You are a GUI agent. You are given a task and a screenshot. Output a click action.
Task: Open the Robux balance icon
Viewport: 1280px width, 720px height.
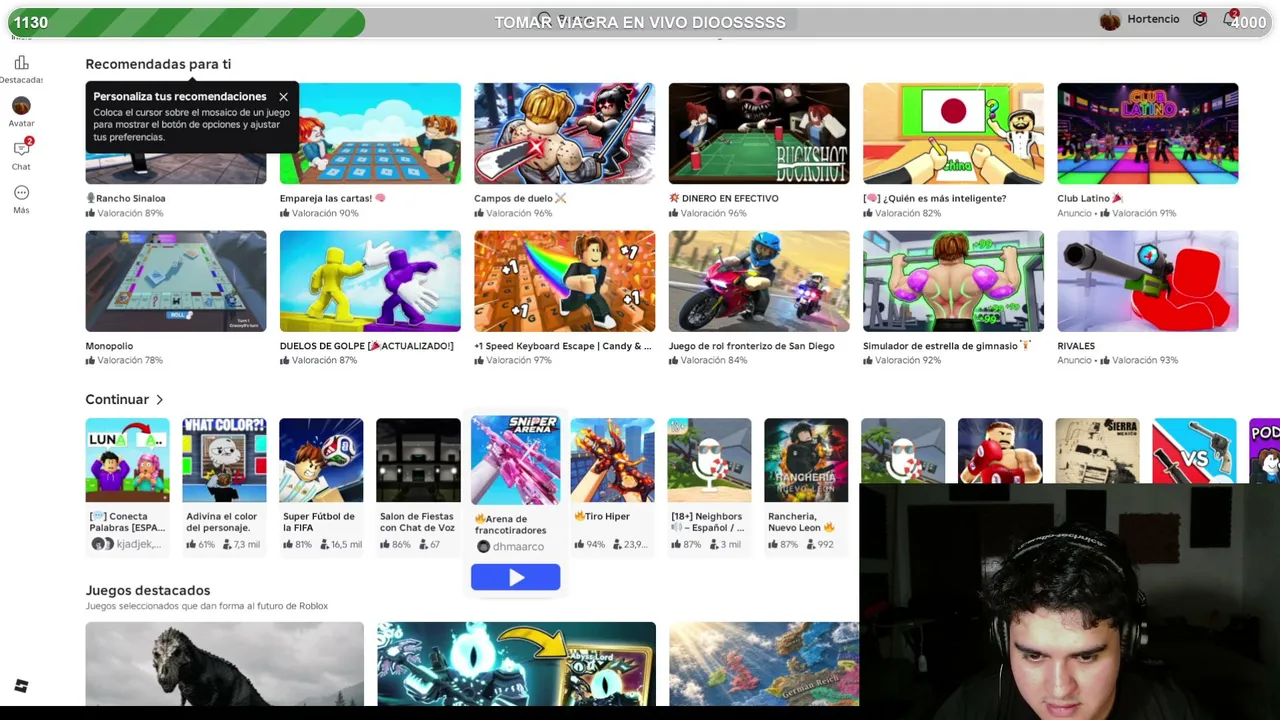pos(1200,19)
